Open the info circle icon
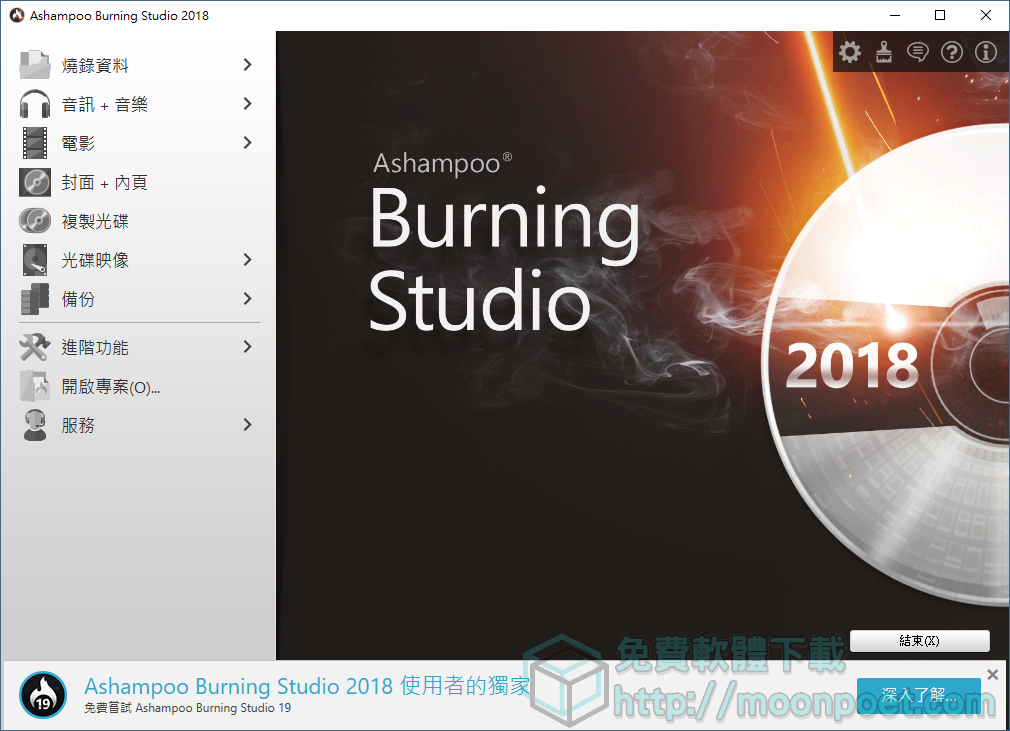Screen dimensions: 1010x731 point(985,51)
